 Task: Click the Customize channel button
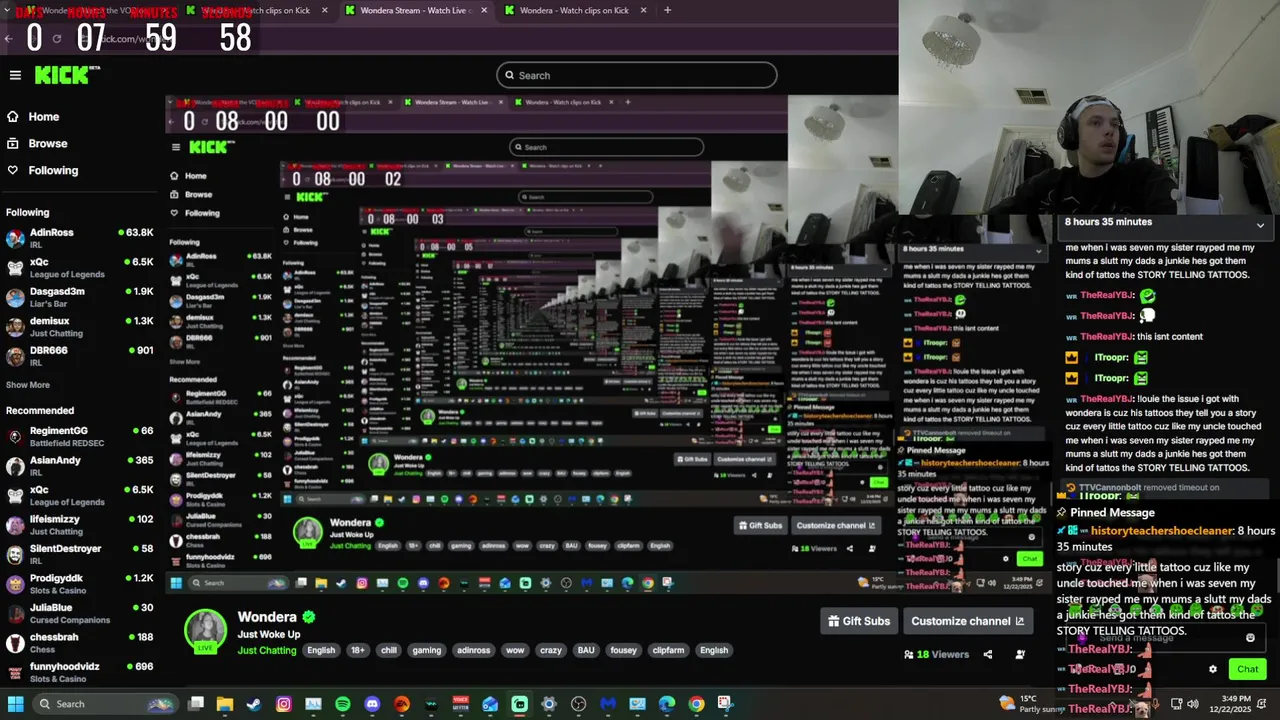click(967, 621)
